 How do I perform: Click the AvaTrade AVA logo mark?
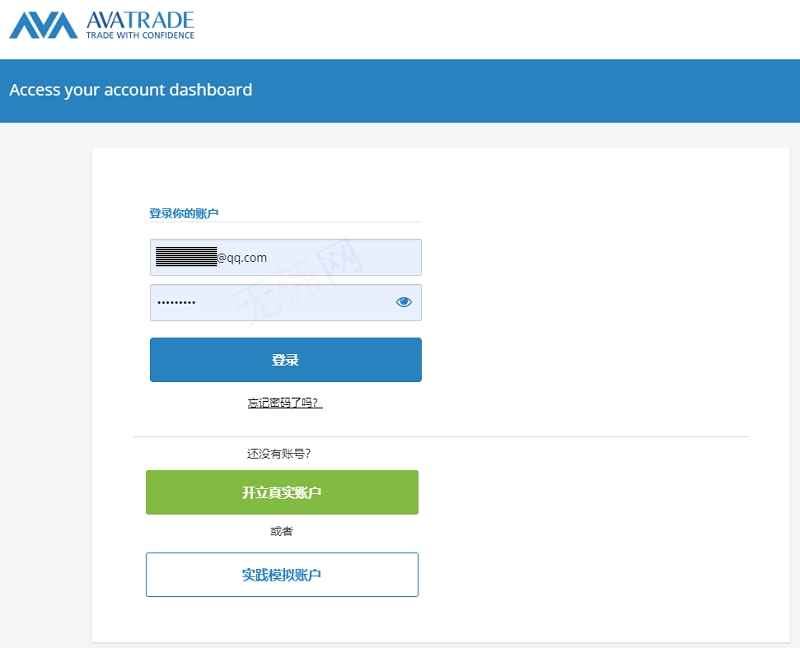tap(43, 25)
